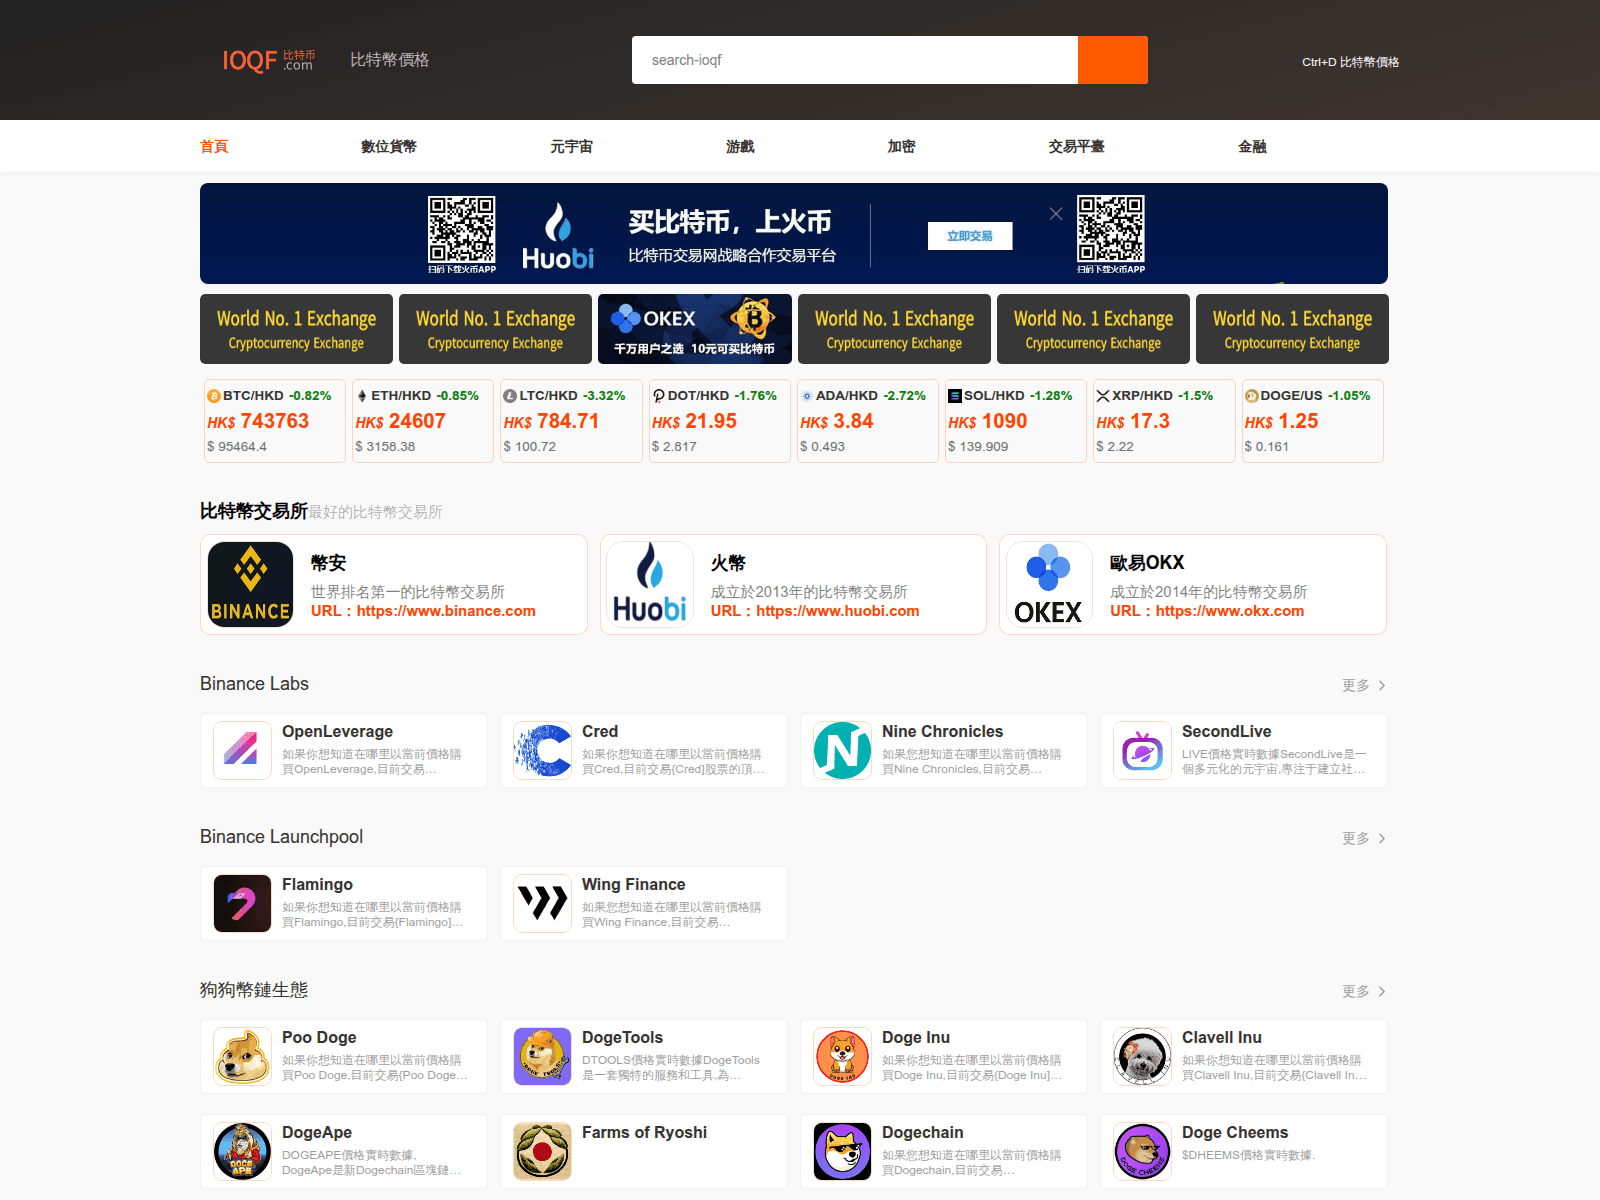Select the 數位貨幣 navigation tab
This screenshot has width=1600, height=1200.
pos(389,146)
